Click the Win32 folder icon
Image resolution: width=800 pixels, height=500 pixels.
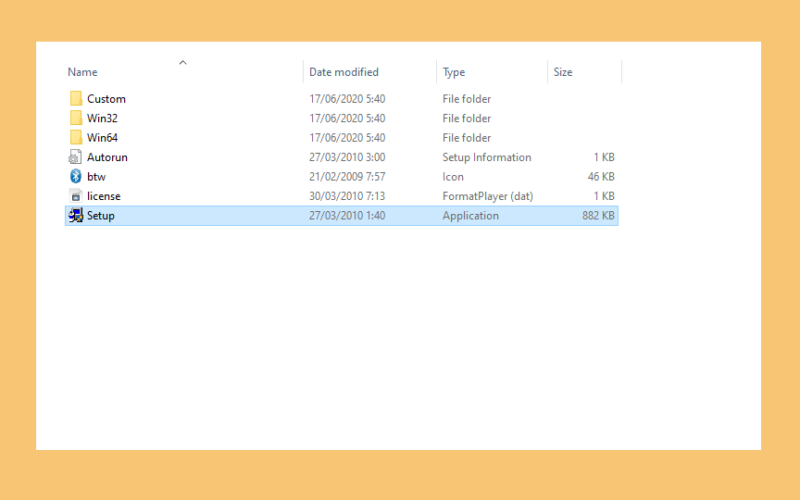(x=76, y=118)
